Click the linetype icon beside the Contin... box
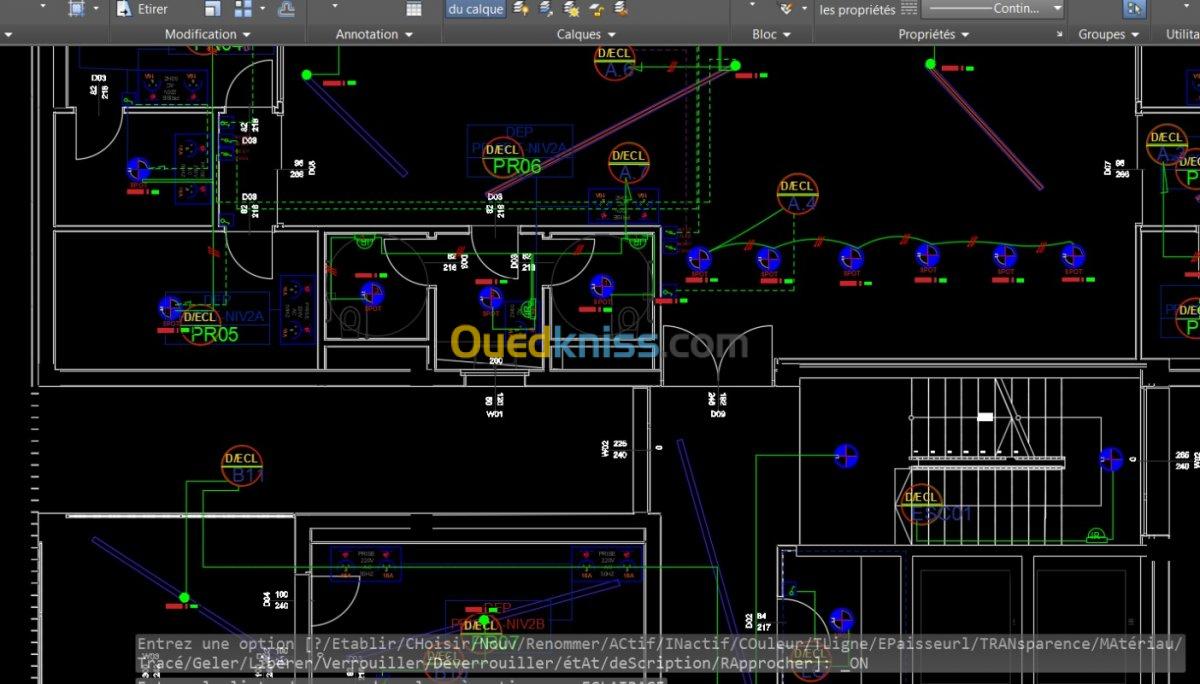1200x684 pixels. [x=910, y=9]
